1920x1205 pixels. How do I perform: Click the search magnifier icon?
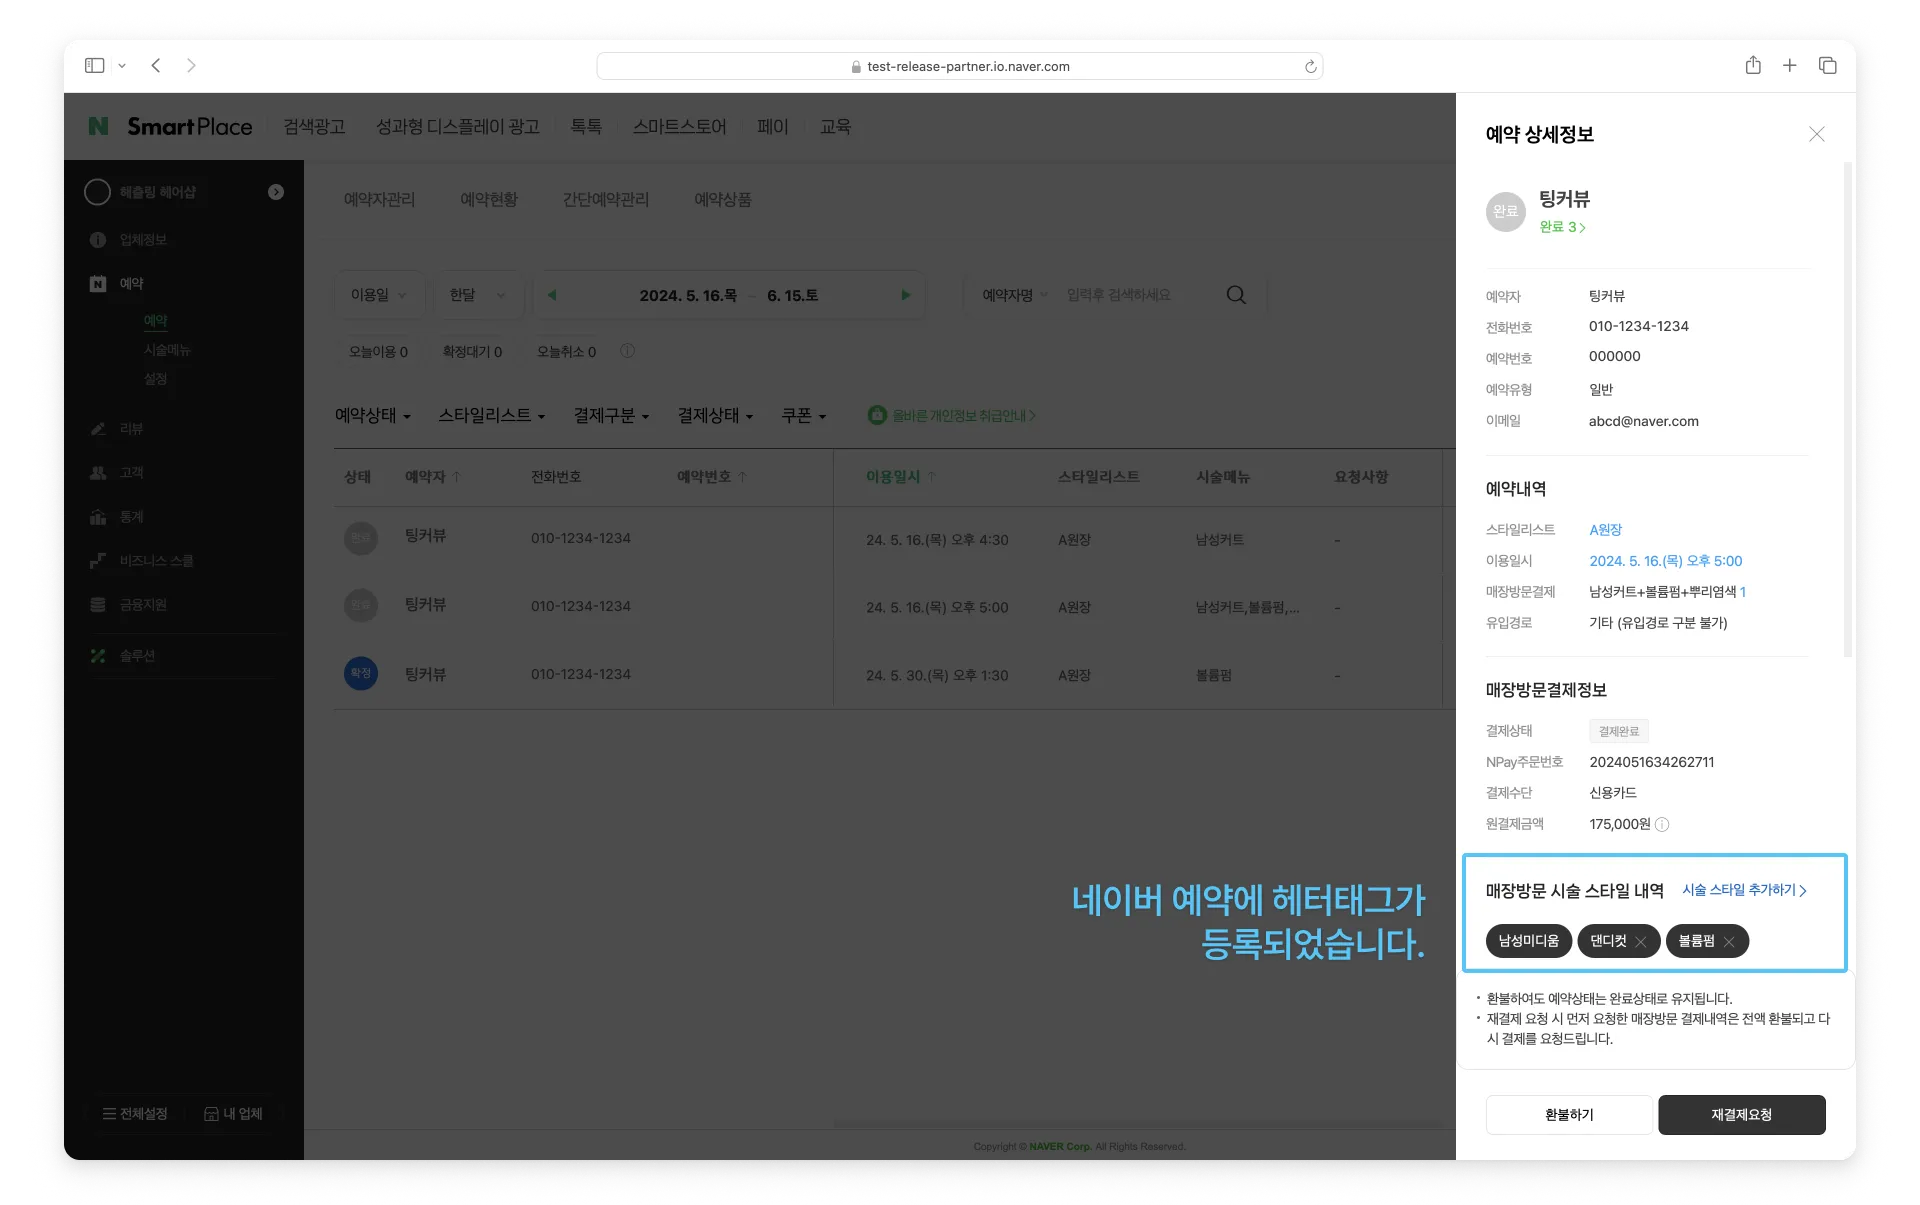[1236, 295]
